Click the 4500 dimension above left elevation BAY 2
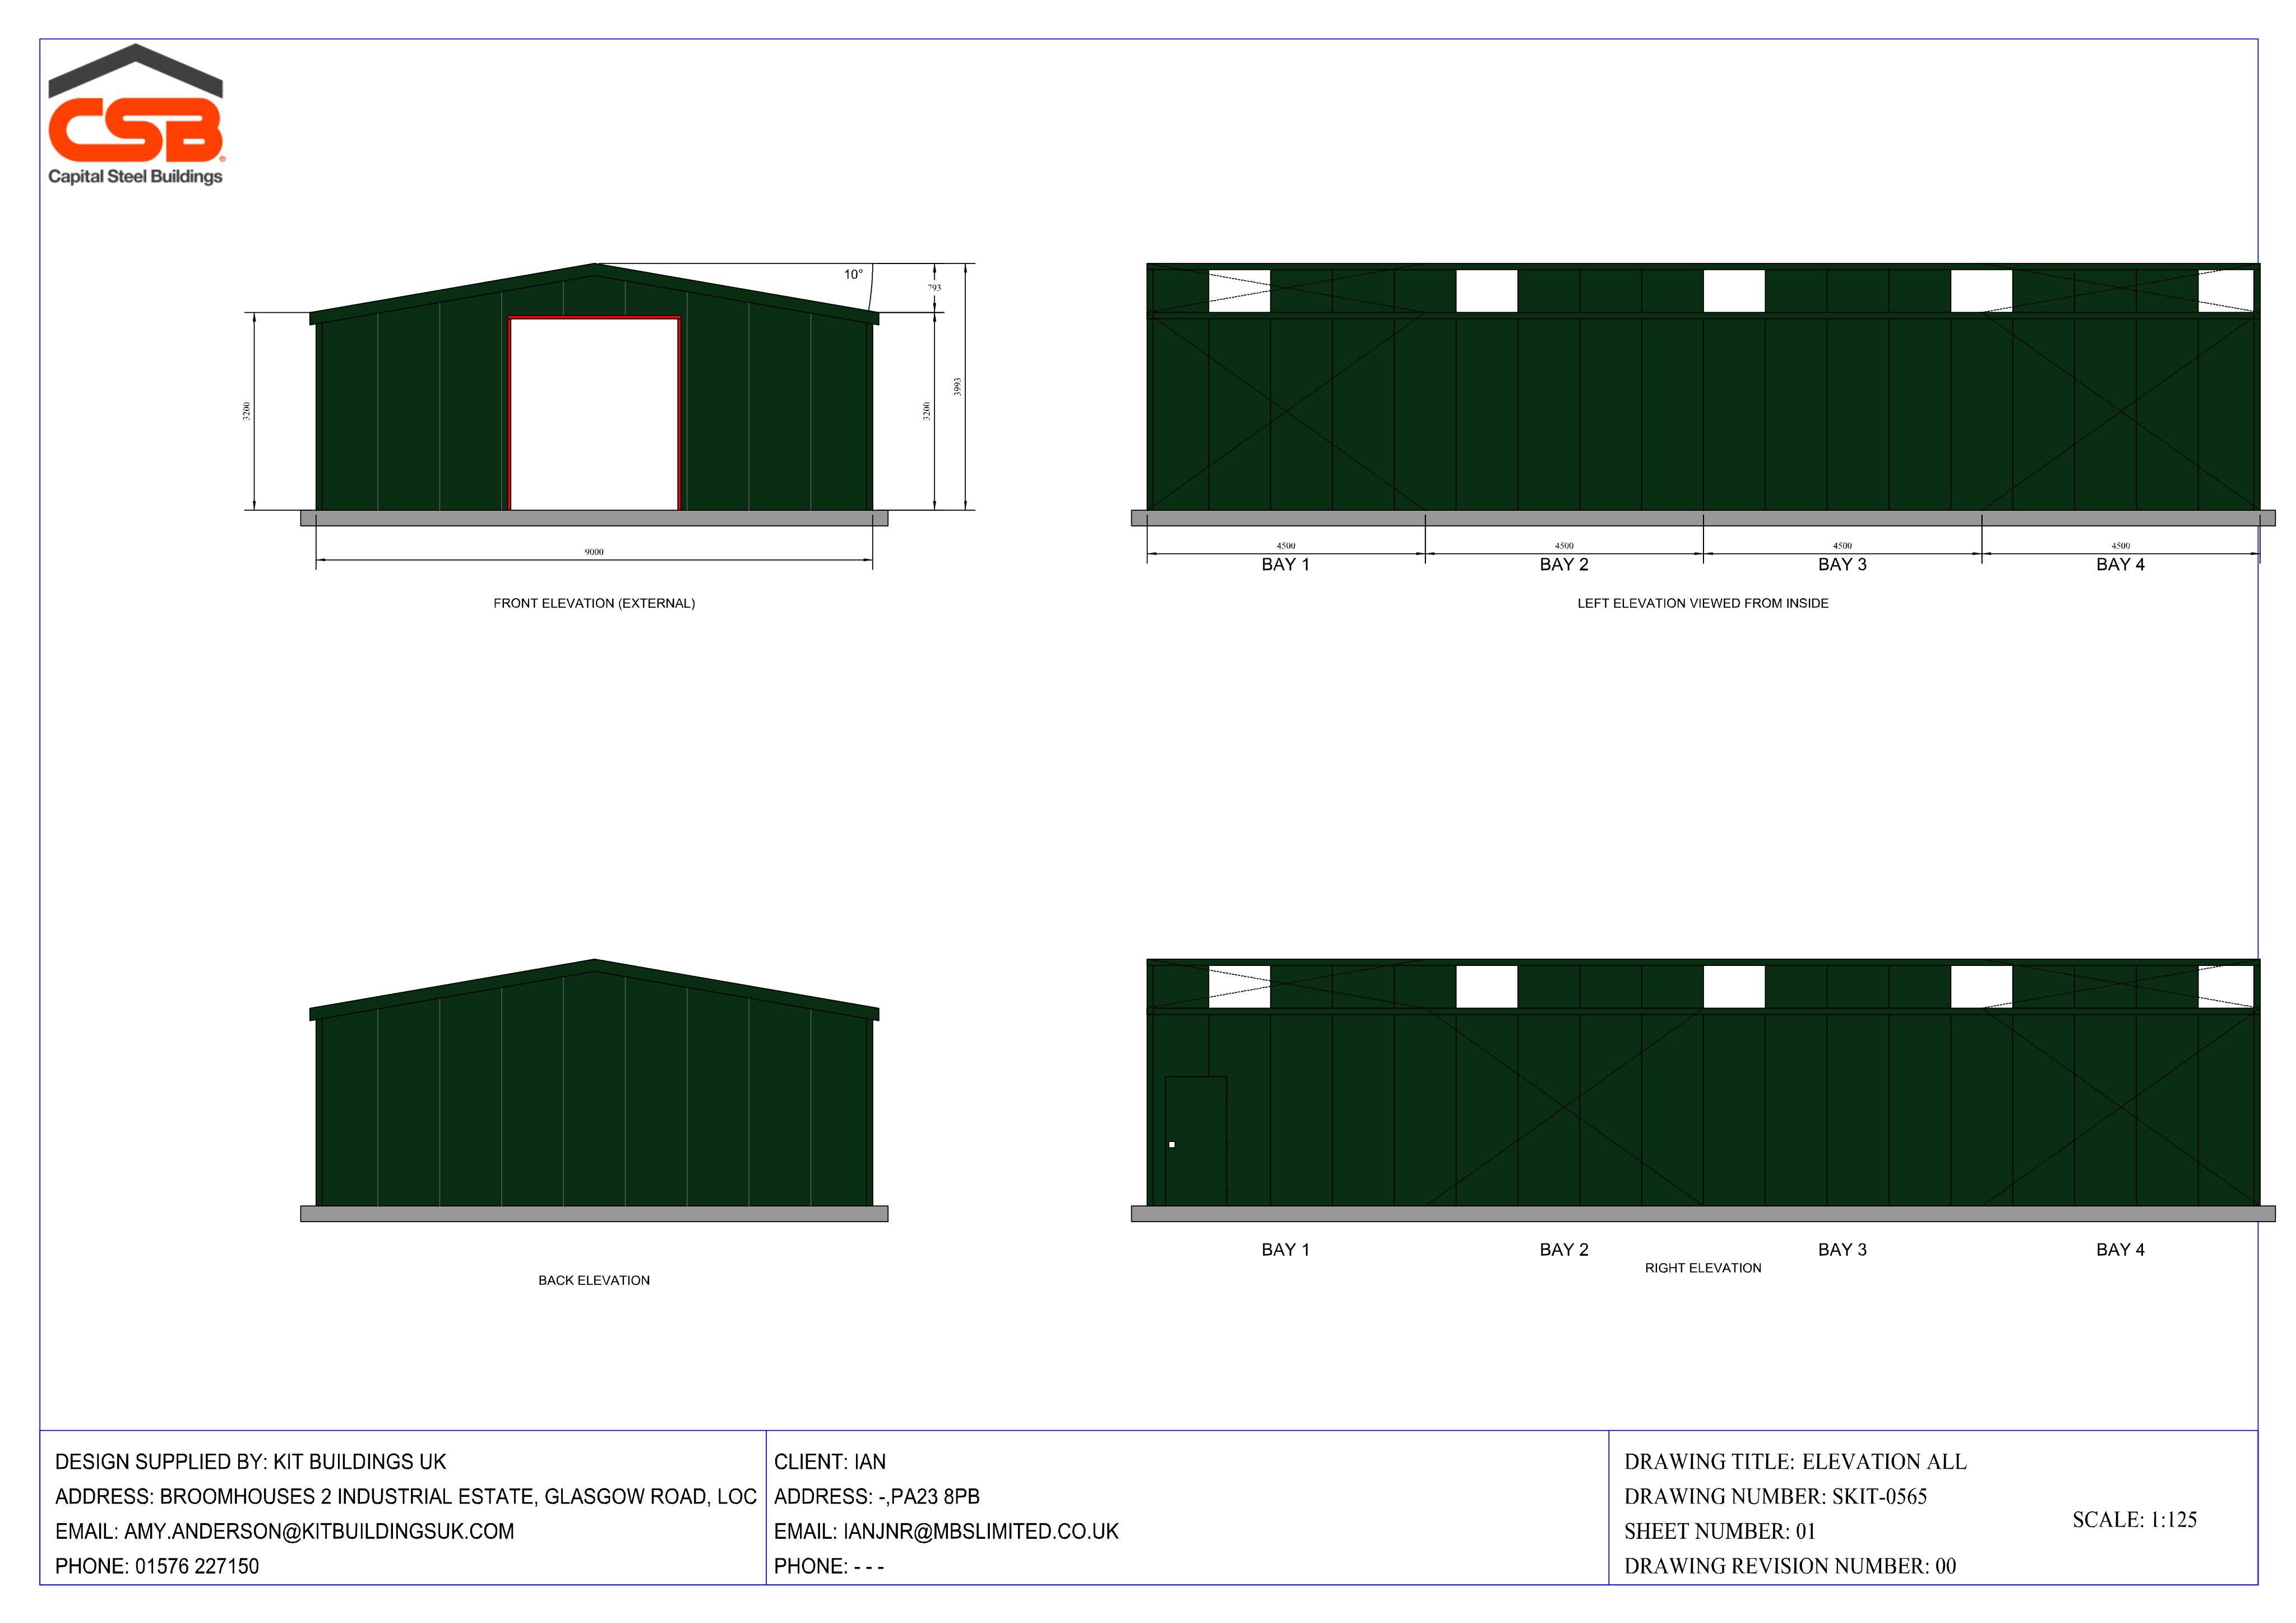Viewport: 2296px width, 1623px height. pyautogui.click(x=1564, y=546)
